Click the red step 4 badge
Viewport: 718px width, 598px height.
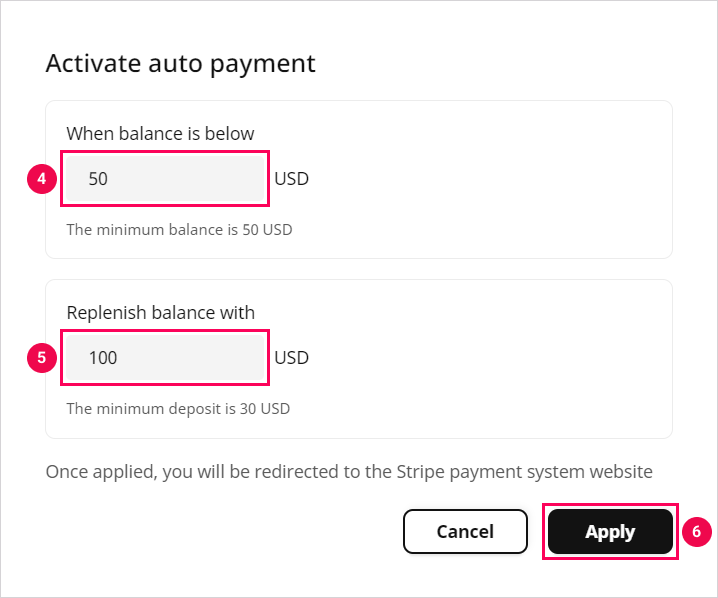41,179
